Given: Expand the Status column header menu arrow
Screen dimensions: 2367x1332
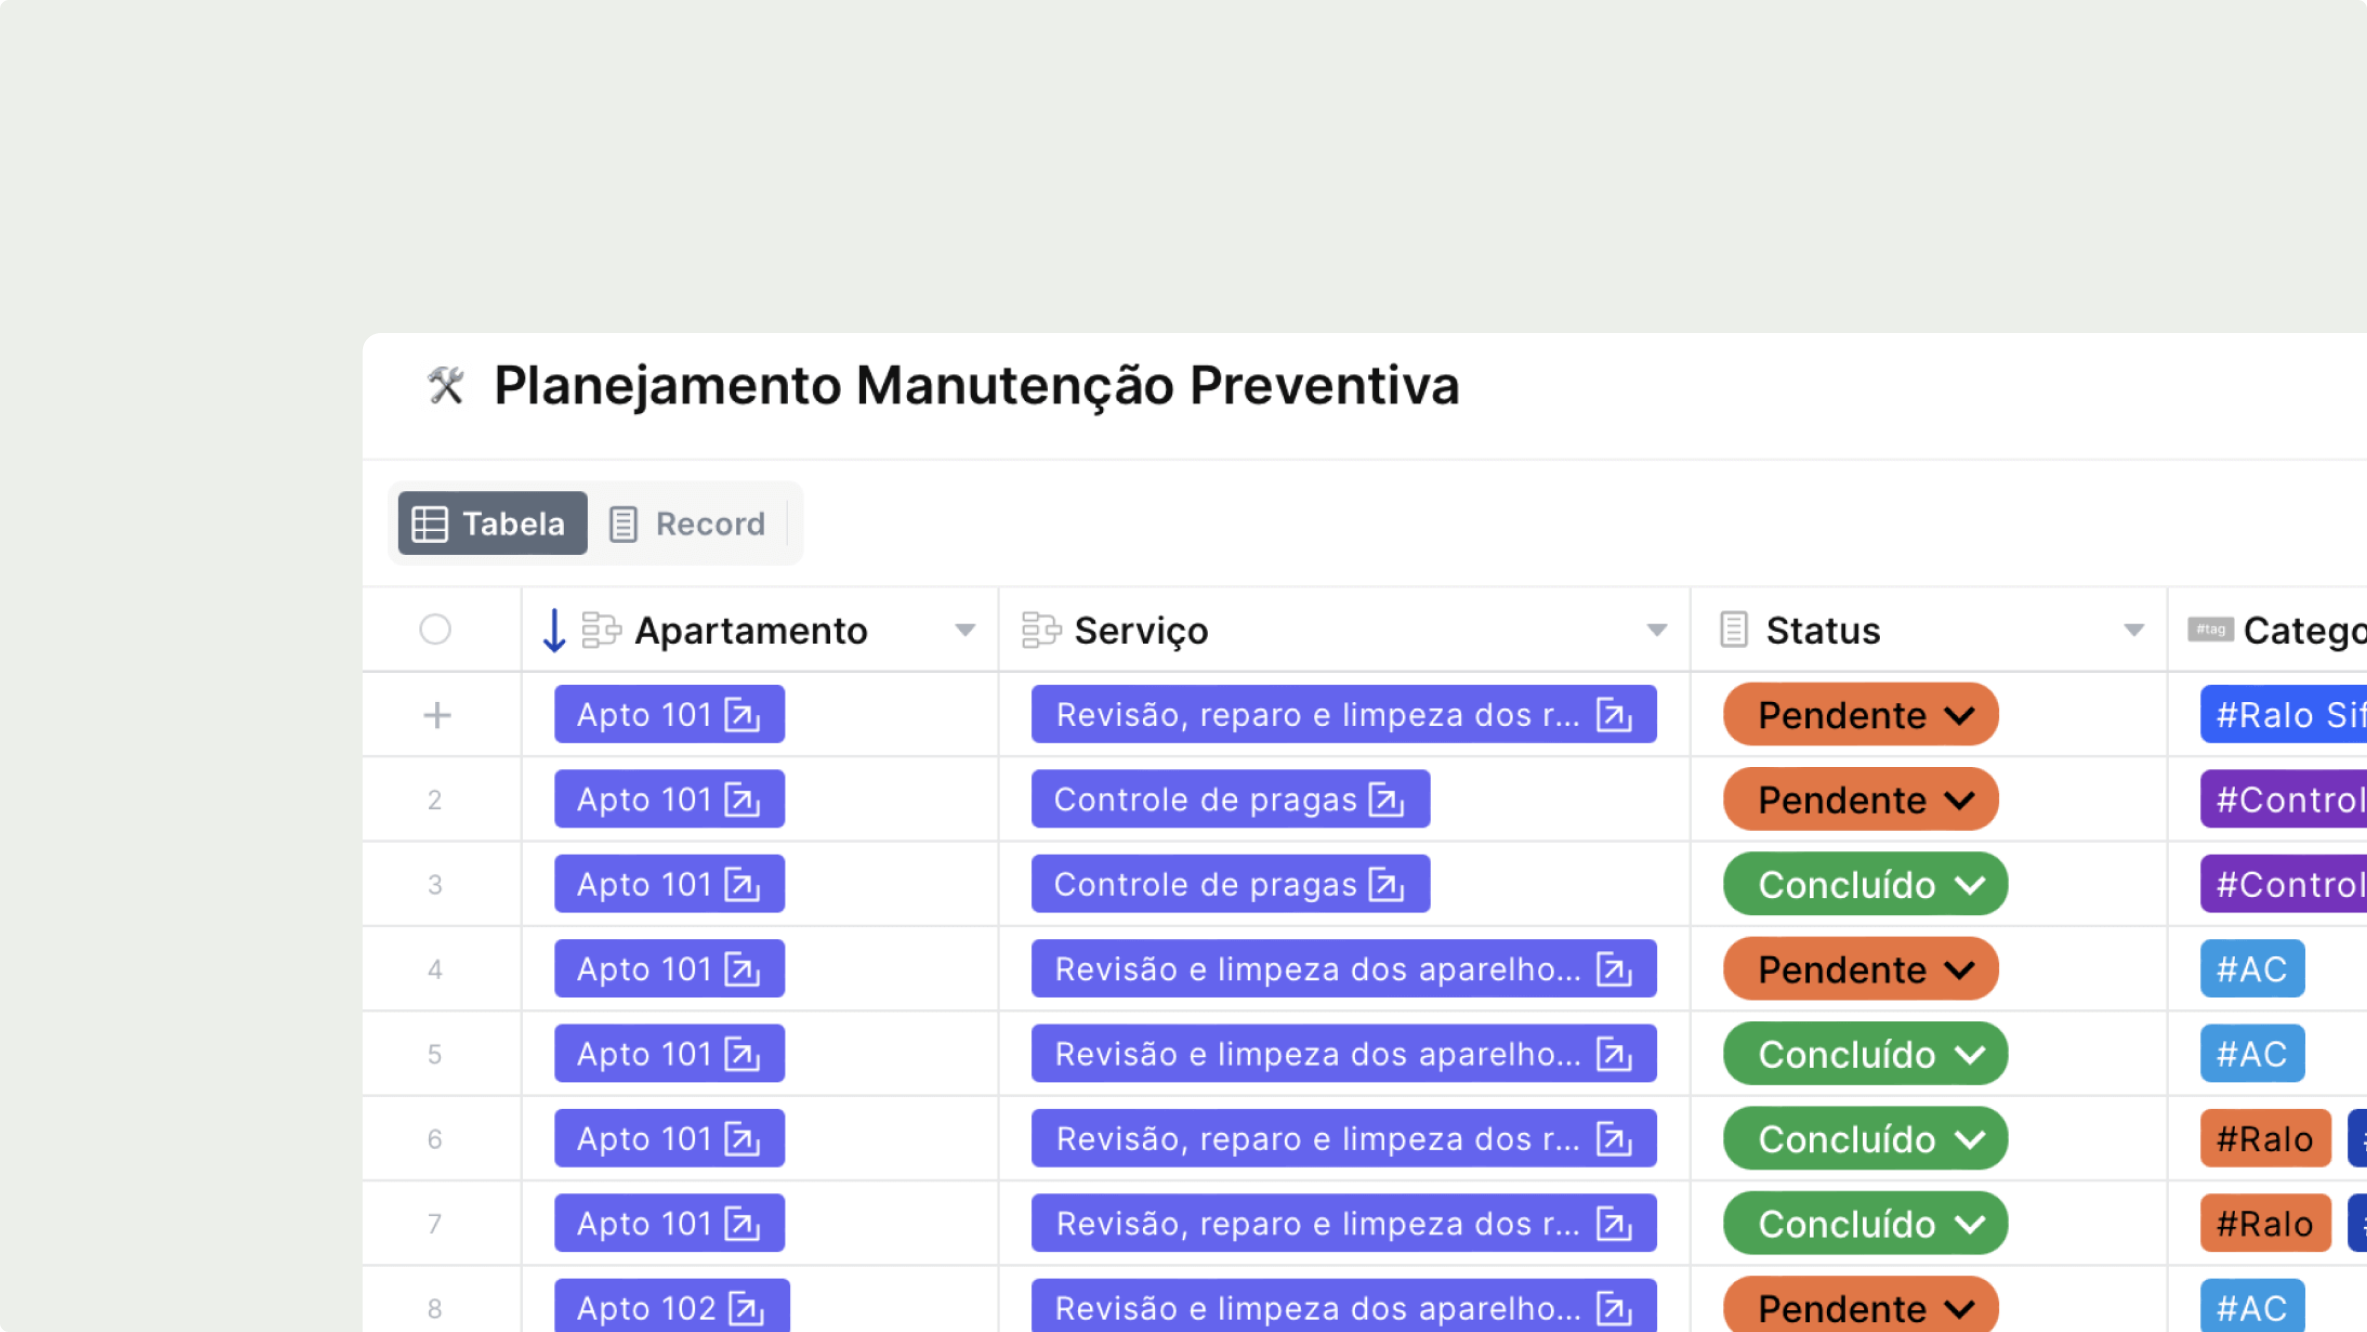Looking at the screenshot, I should pos(2134,631).
